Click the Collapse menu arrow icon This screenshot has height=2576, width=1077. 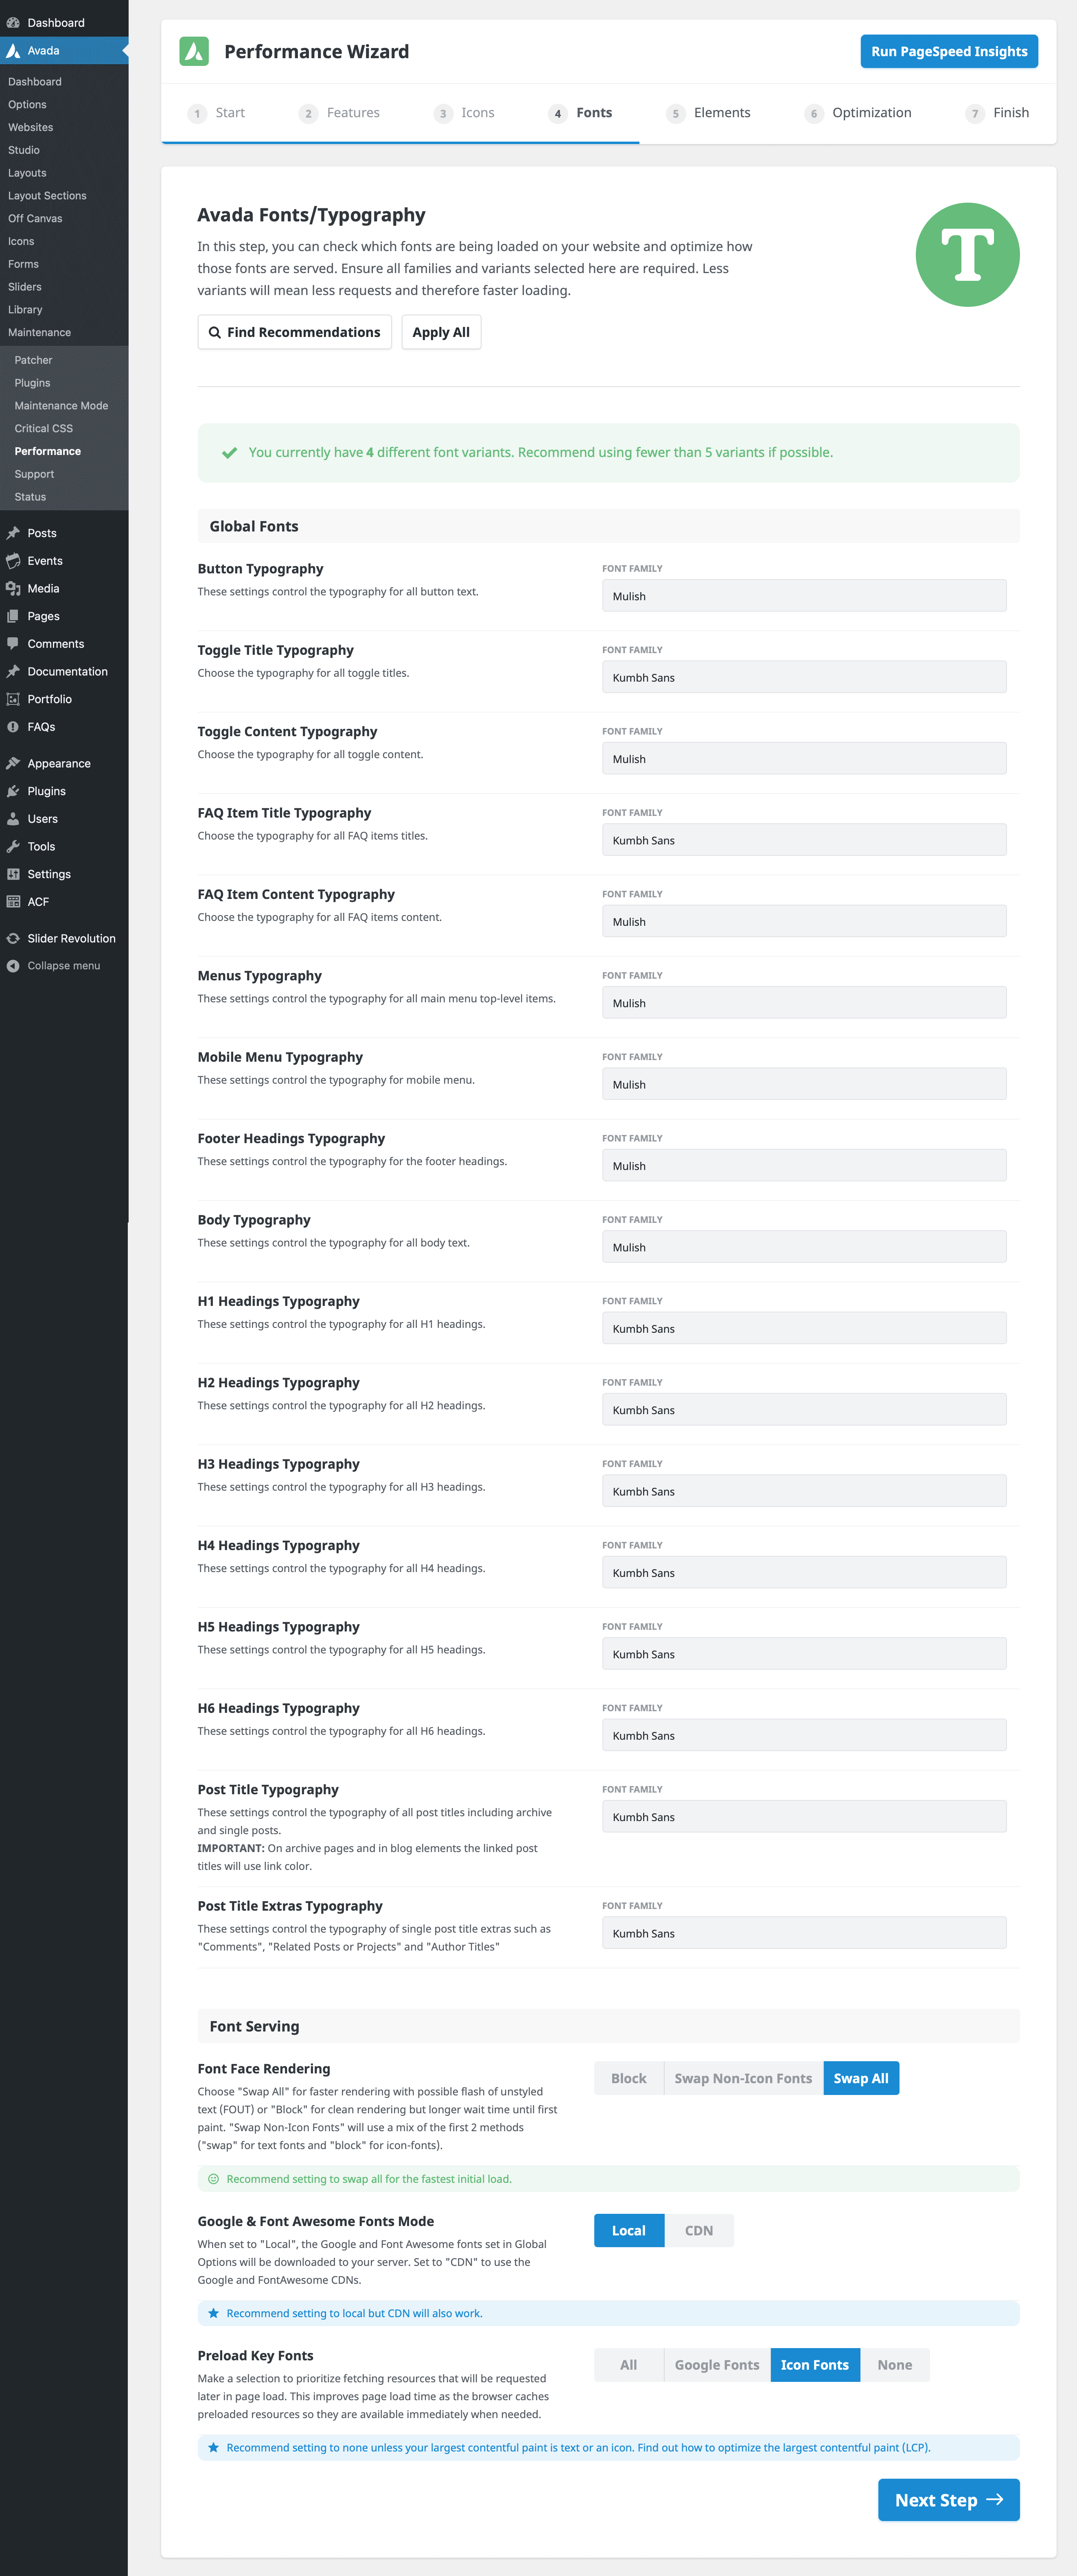click(13, 966)
